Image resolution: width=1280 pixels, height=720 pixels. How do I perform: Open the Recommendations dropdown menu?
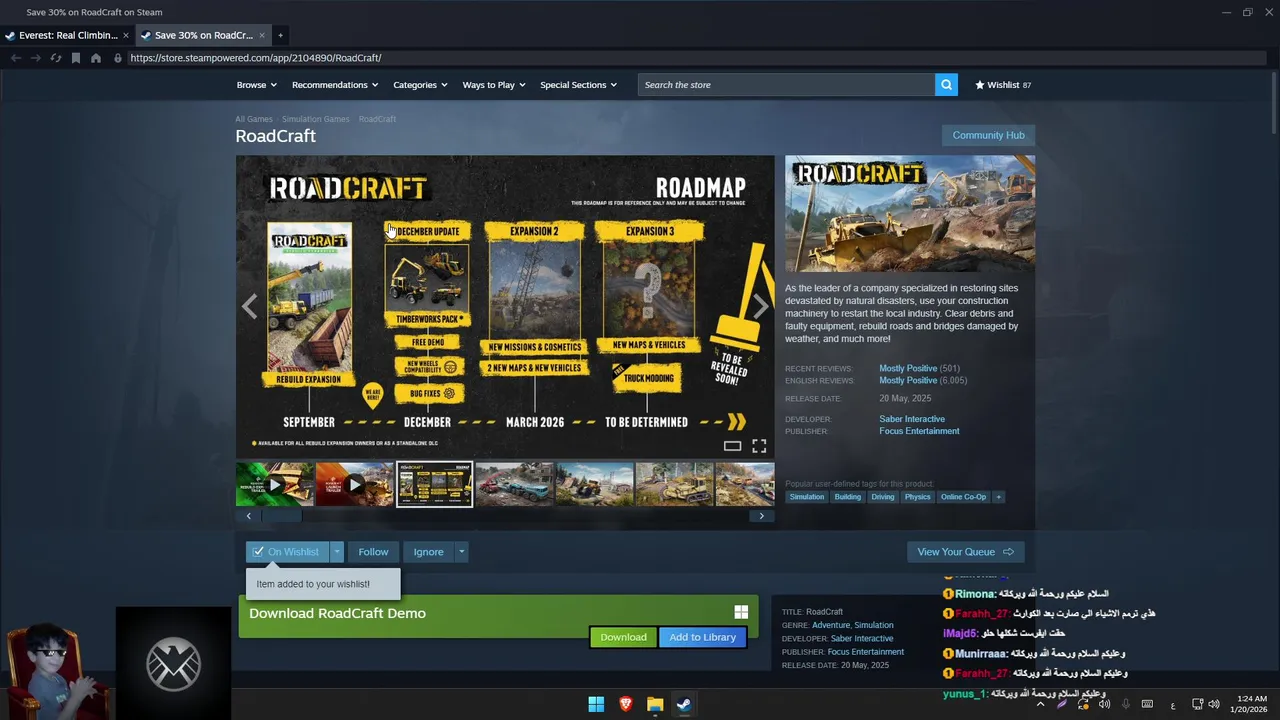click(x=335, y=85)
